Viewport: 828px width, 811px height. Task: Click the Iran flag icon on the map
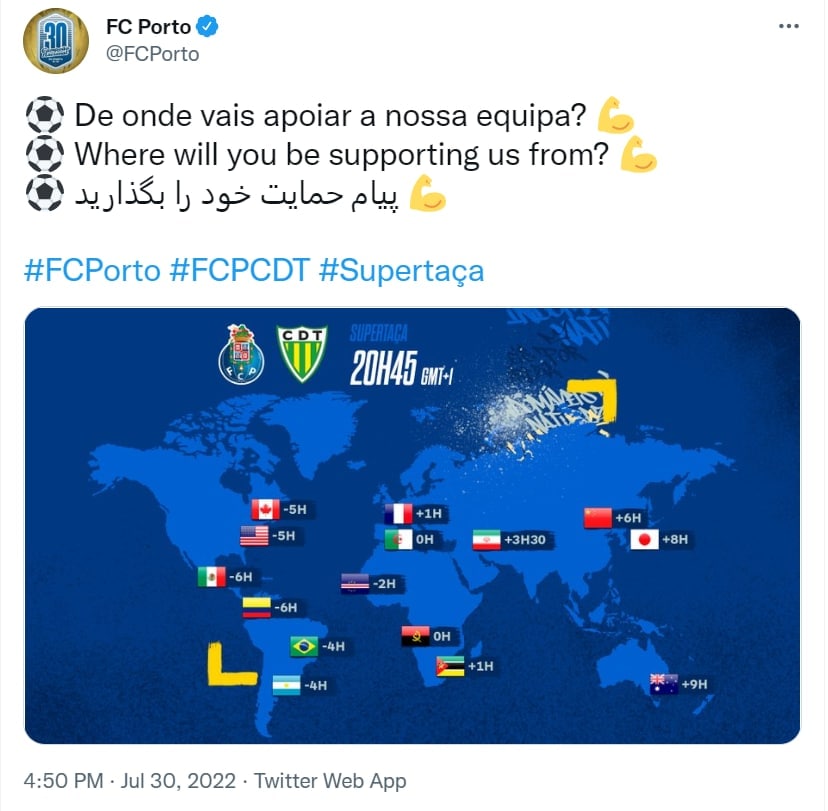pyautogui.click(x=487, y=540)
